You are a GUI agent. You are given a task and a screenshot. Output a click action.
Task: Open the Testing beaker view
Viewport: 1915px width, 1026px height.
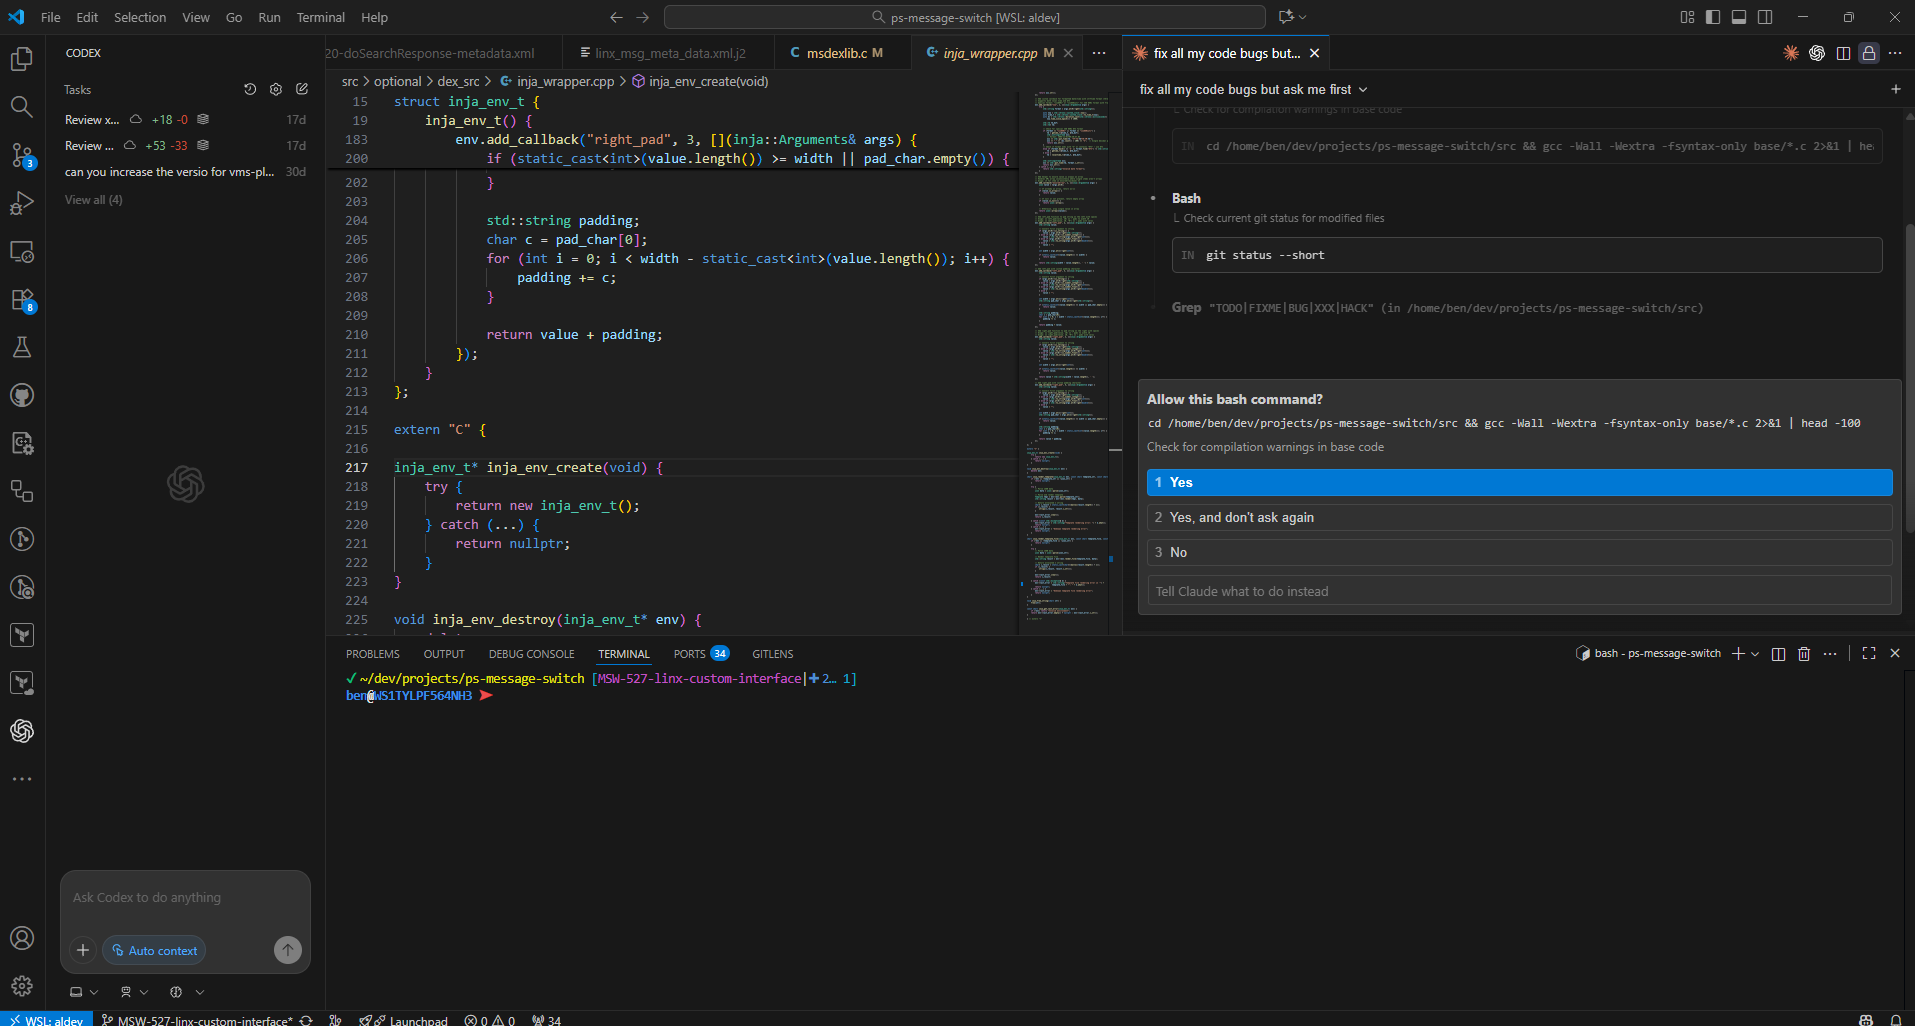(x=22, y=347)
